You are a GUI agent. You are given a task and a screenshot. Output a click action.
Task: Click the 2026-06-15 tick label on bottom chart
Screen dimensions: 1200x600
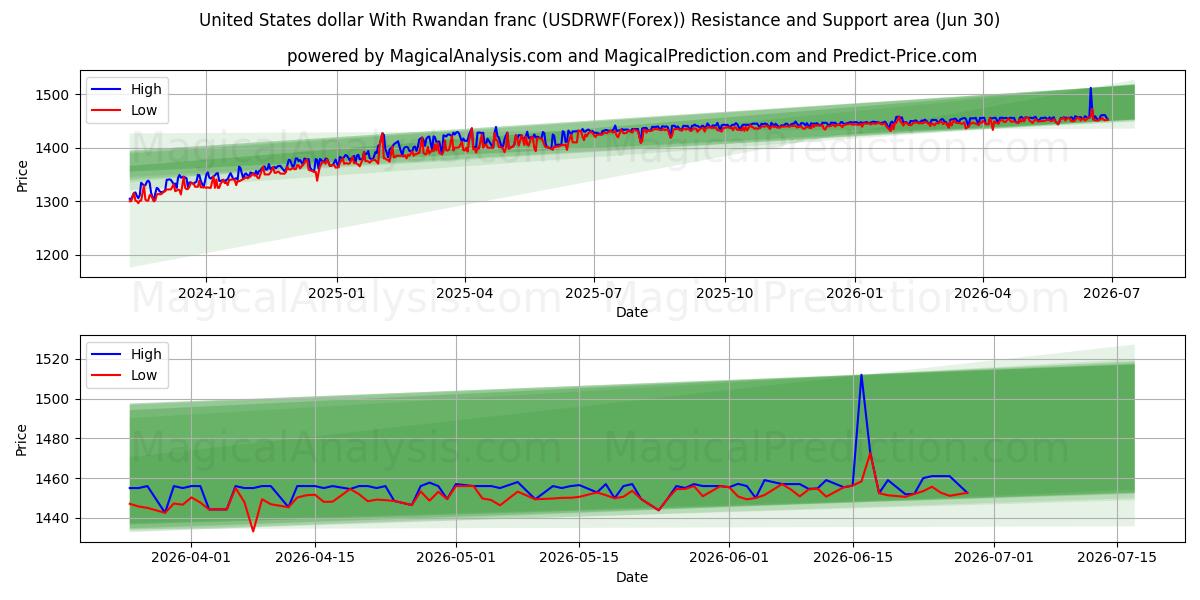(x=853, y=557)
